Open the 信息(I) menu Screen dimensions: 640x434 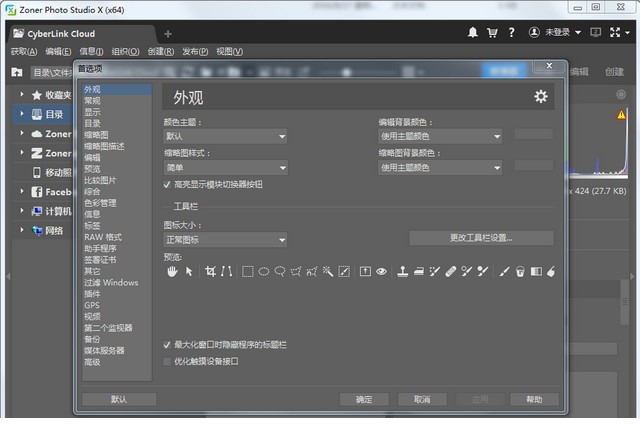[x=91, y=51]
